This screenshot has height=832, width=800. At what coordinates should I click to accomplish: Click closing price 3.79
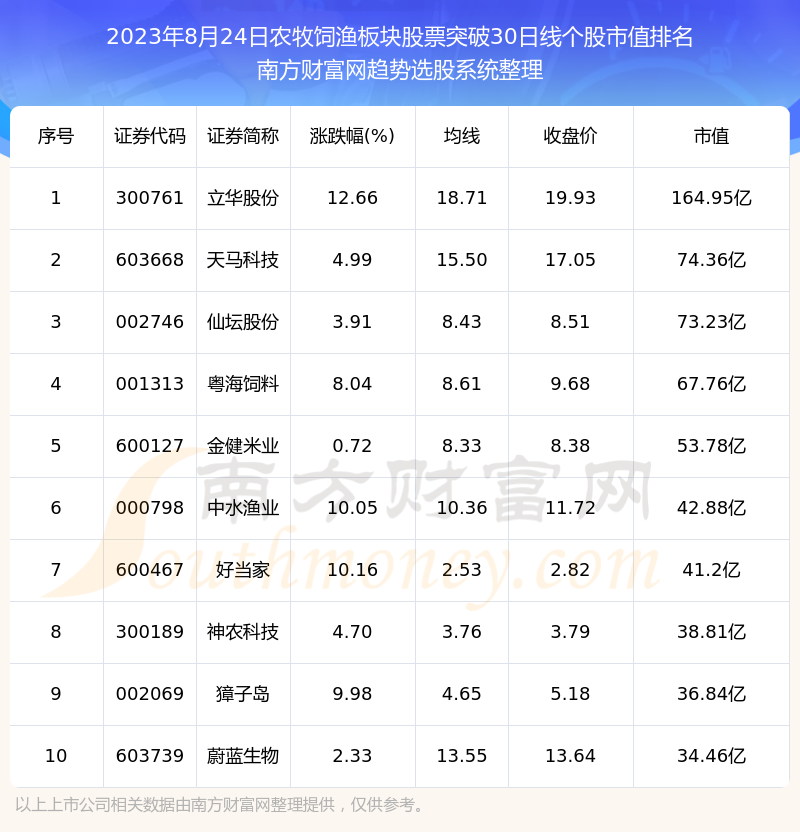(570, 632)
